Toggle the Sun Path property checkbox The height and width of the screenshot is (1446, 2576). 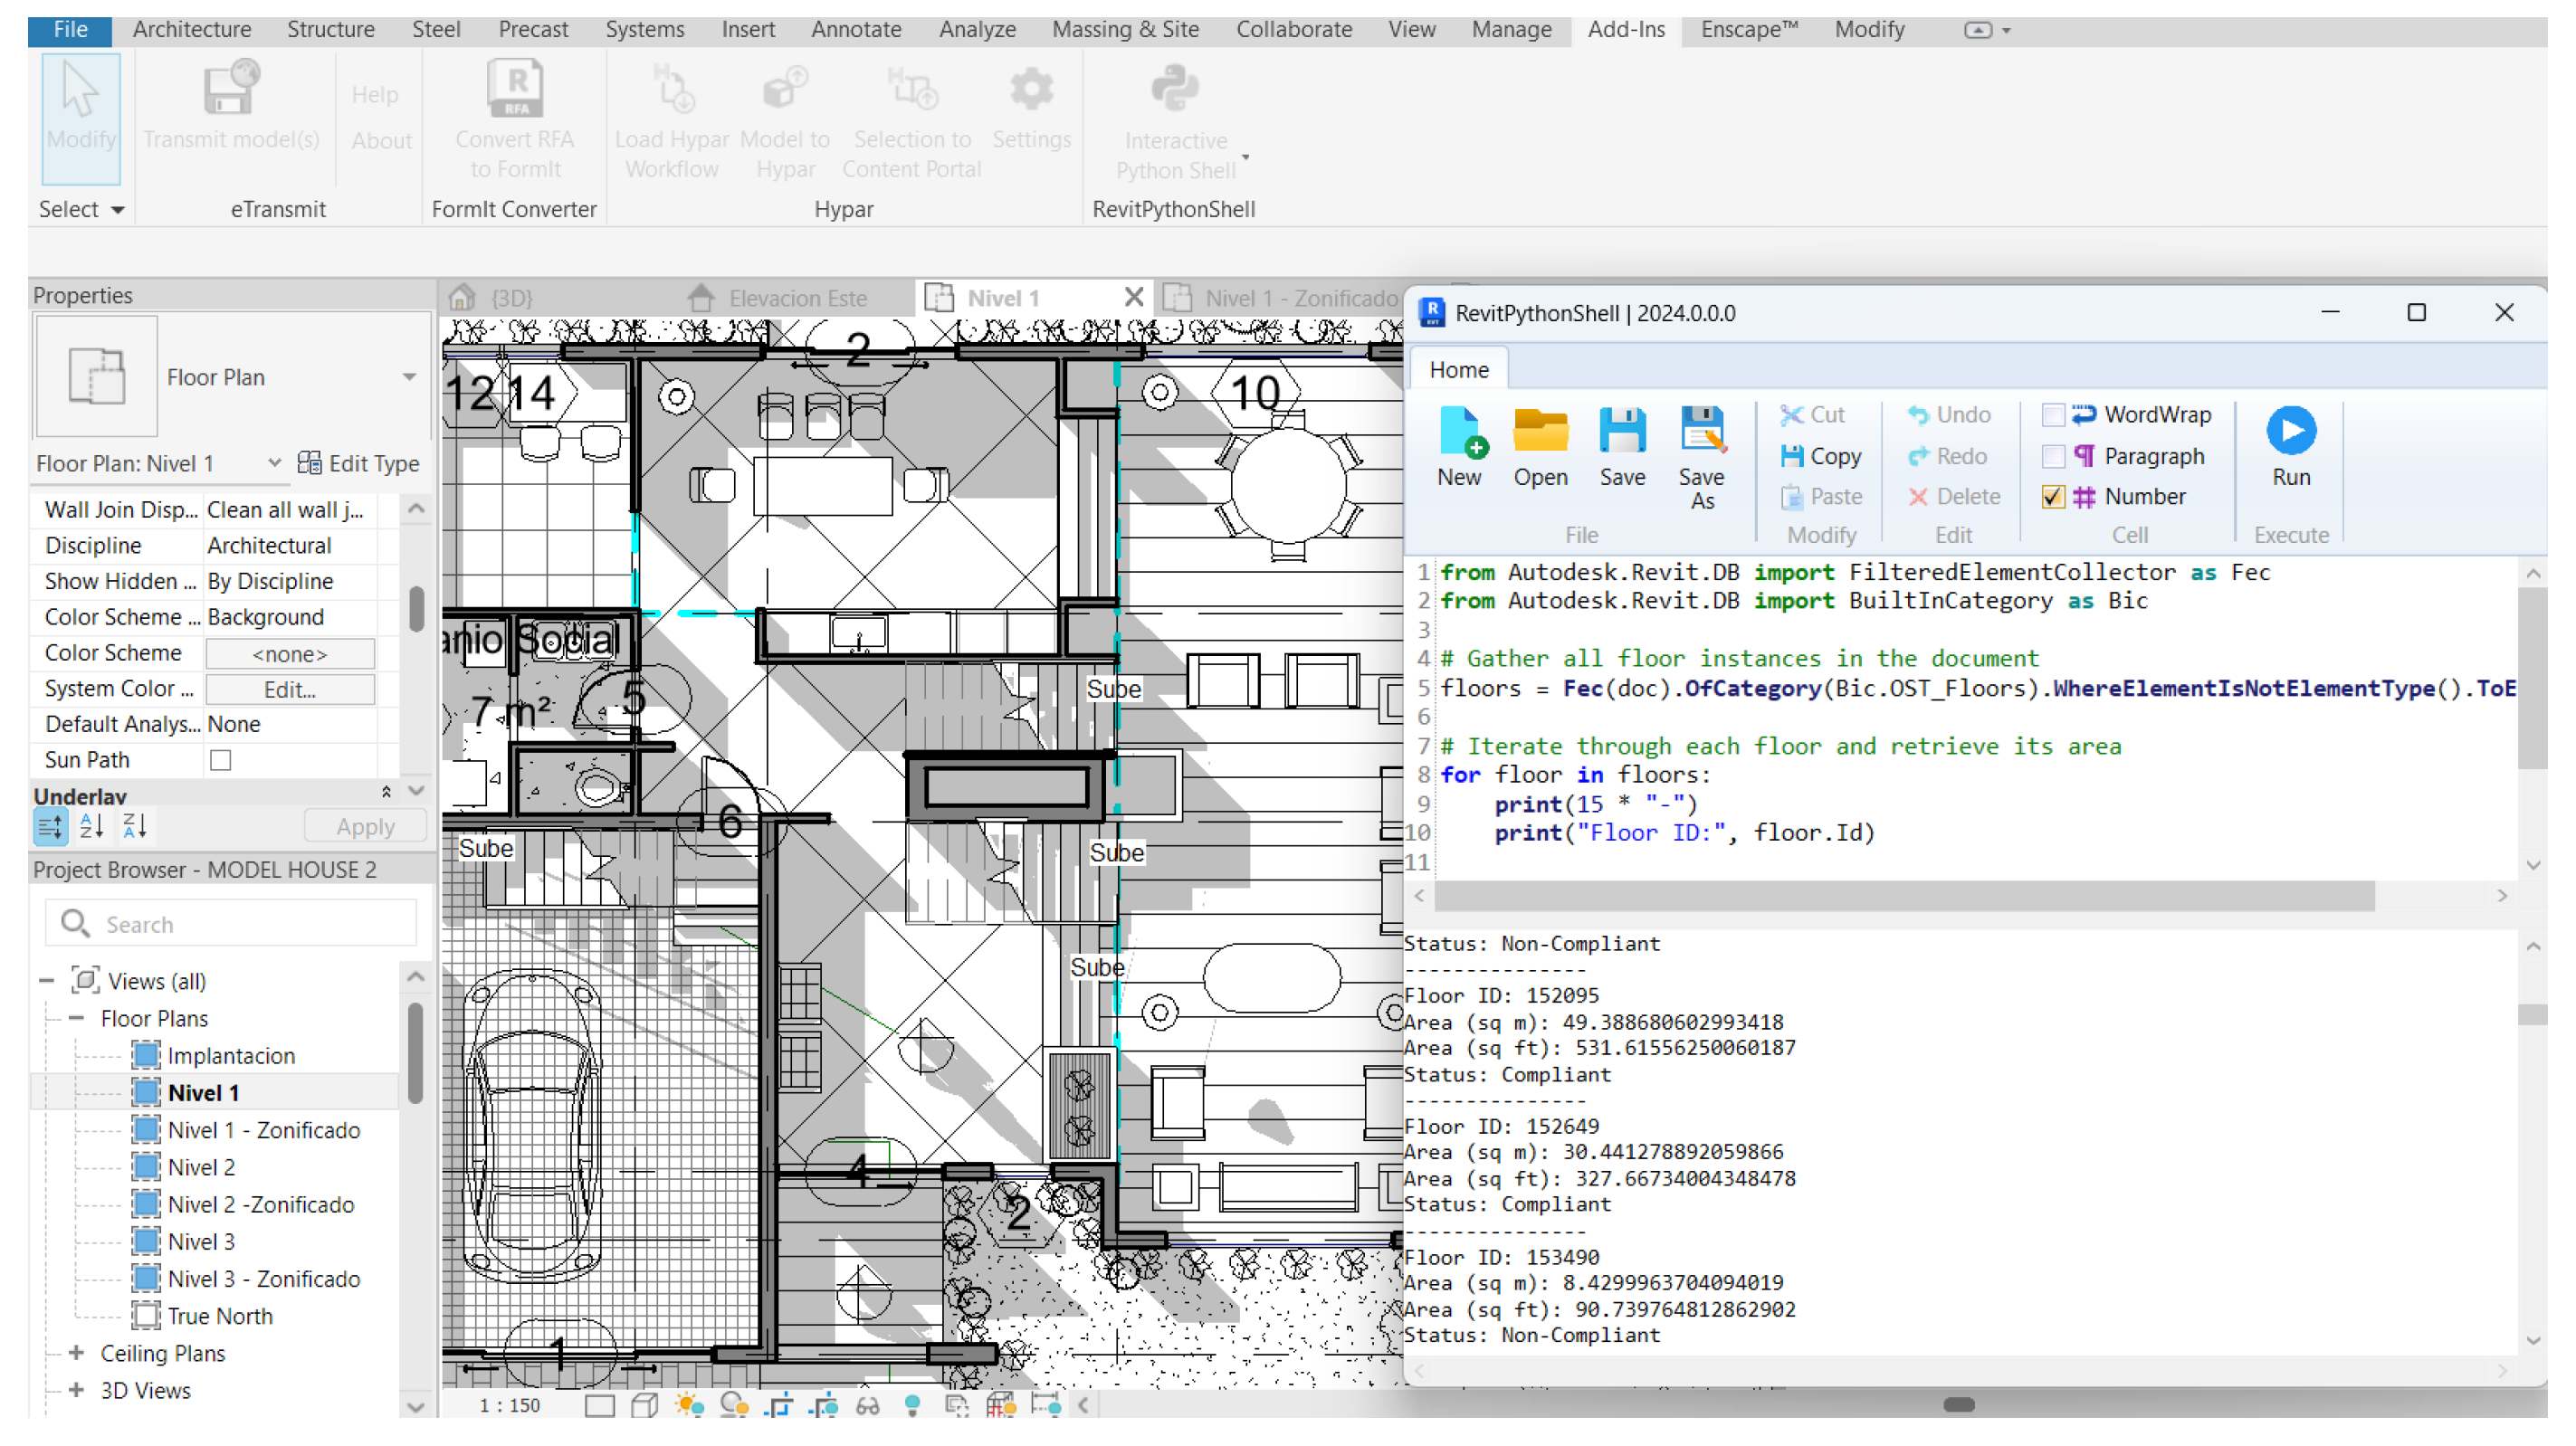click(x=221, y=760)
